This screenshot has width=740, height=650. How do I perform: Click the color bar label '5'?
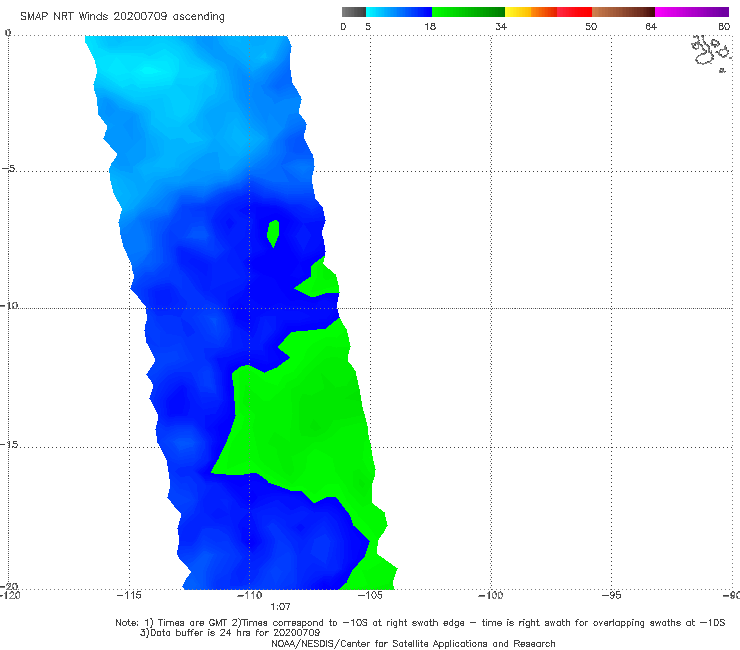(x=368, y=27)
